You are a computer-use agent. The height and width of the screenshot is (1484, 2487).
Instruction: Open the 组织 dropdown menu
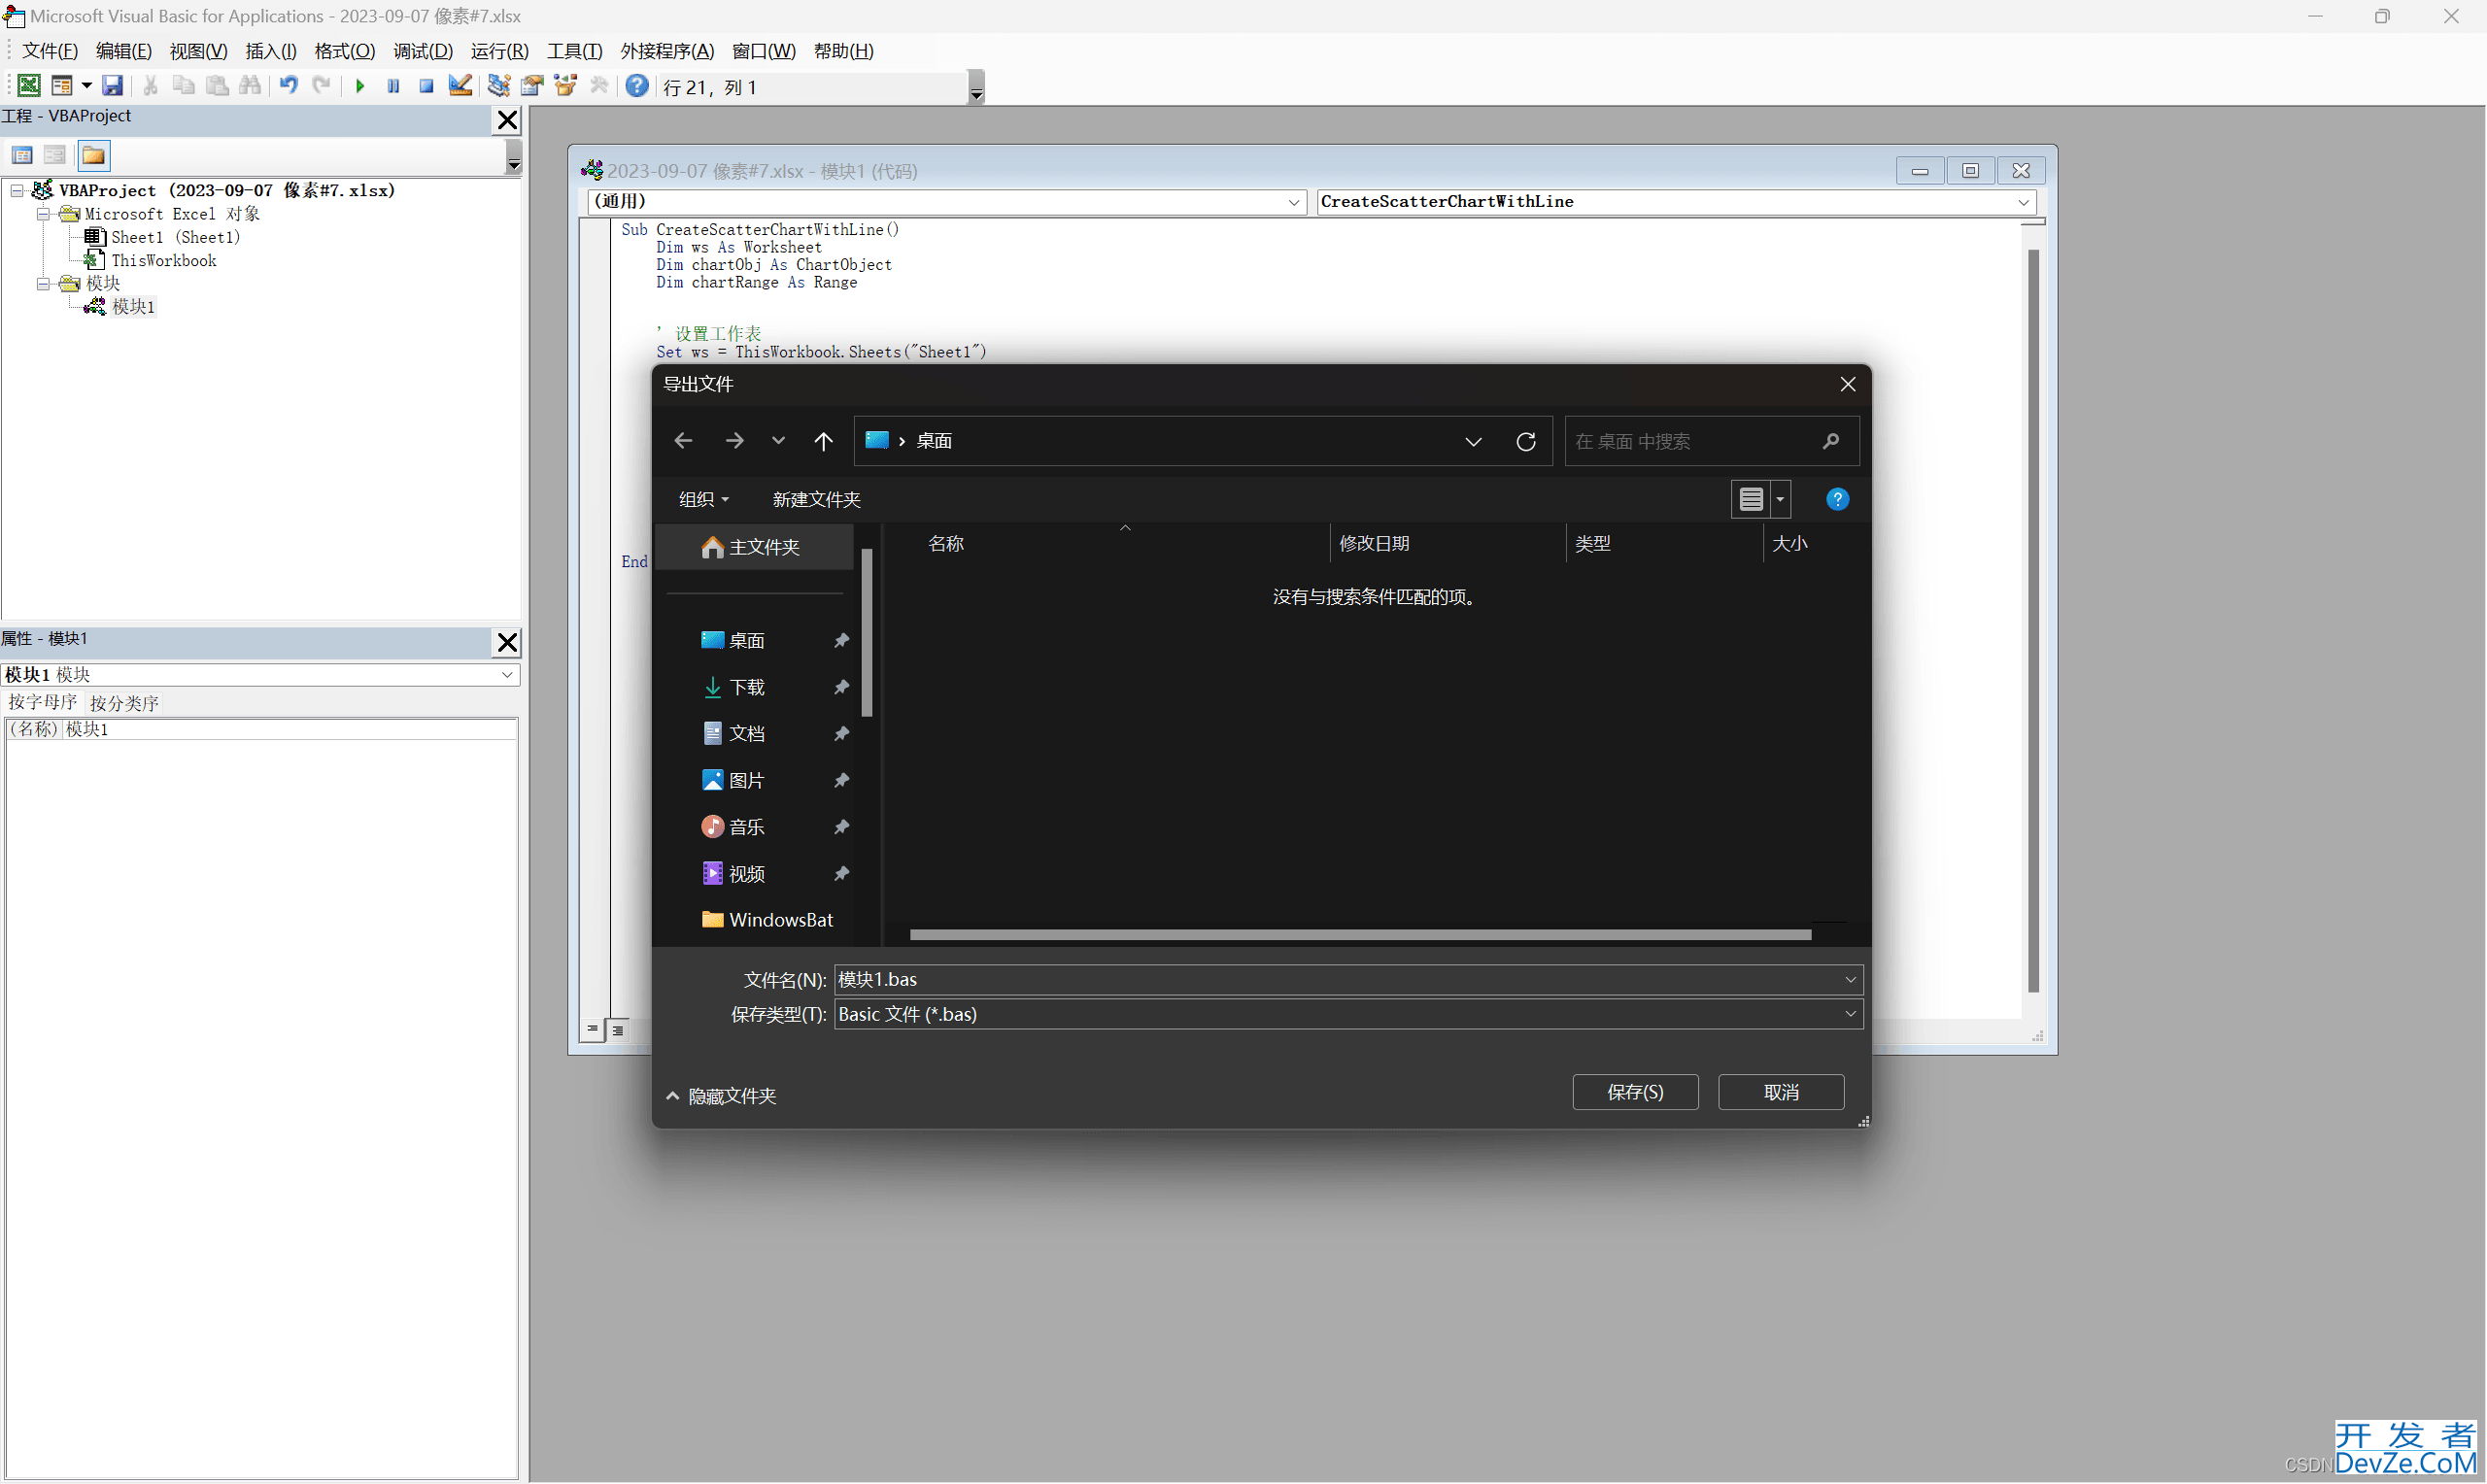(704, 499)
